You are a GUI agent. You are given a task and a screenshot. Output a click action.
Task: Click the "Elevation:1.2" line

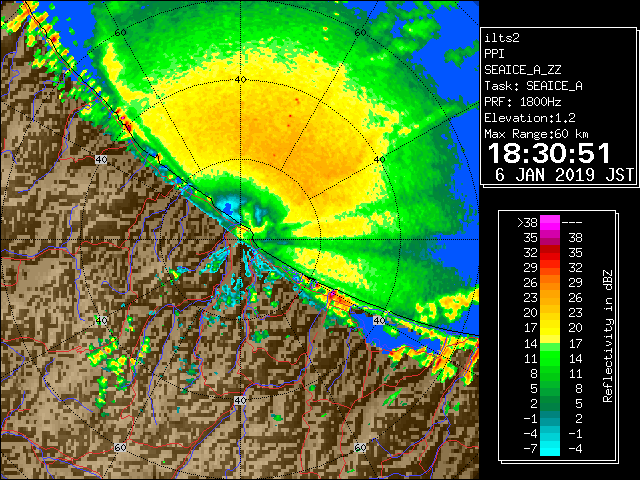pos(530,118)
